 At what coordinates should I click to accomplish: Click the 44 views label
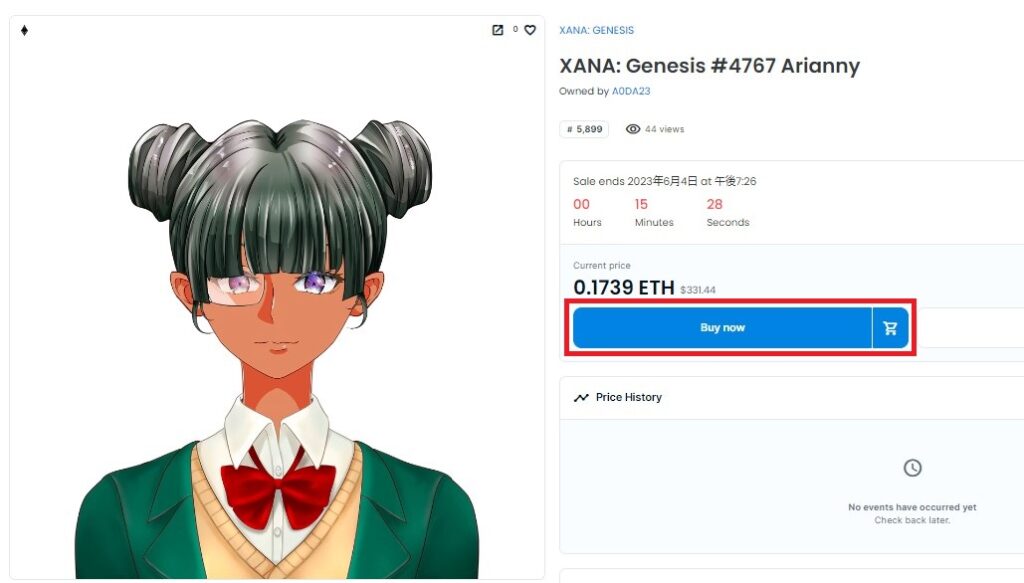(x=665, y=129)
